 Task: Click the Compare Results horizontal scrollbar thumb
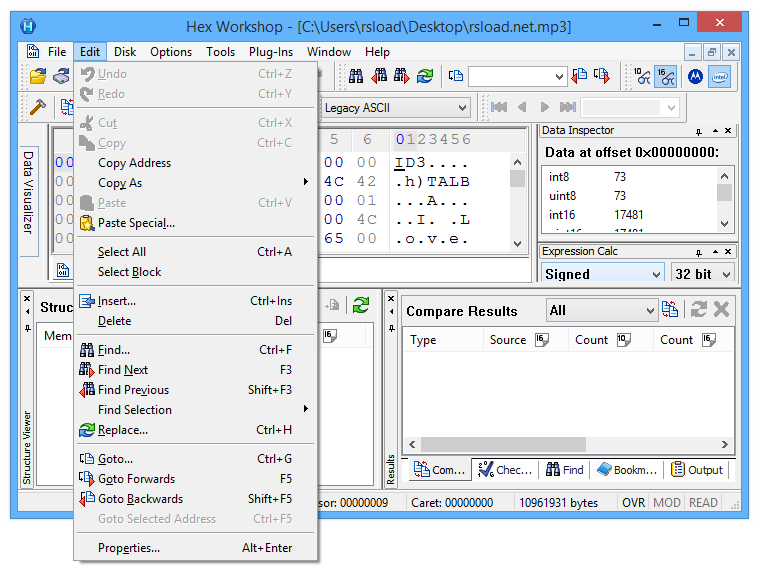click(503, 444)
